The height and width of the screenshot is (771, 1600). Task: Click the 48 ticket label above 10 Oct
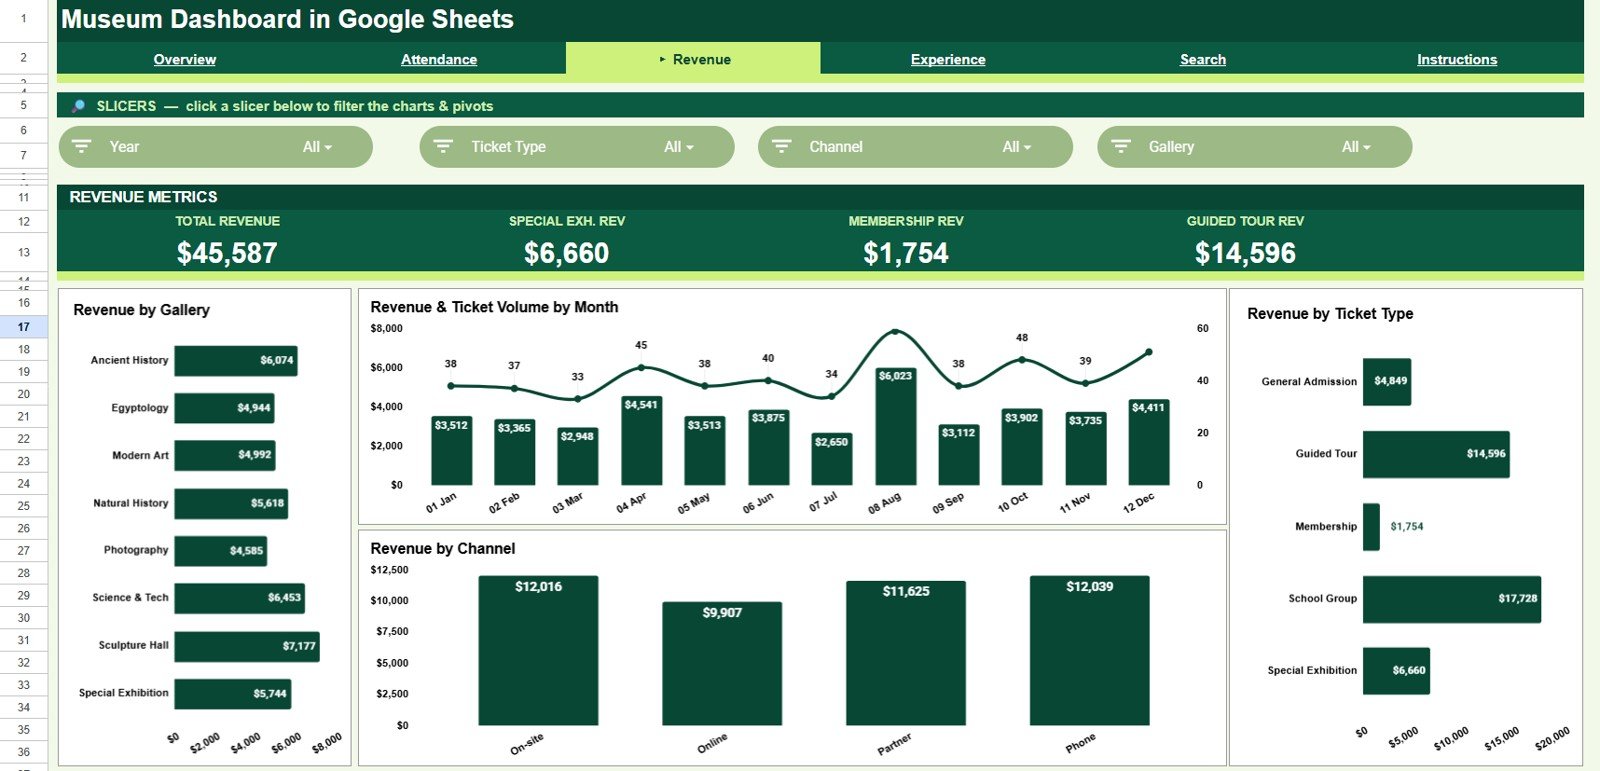pyautogui.click(x=1022, y=338)
